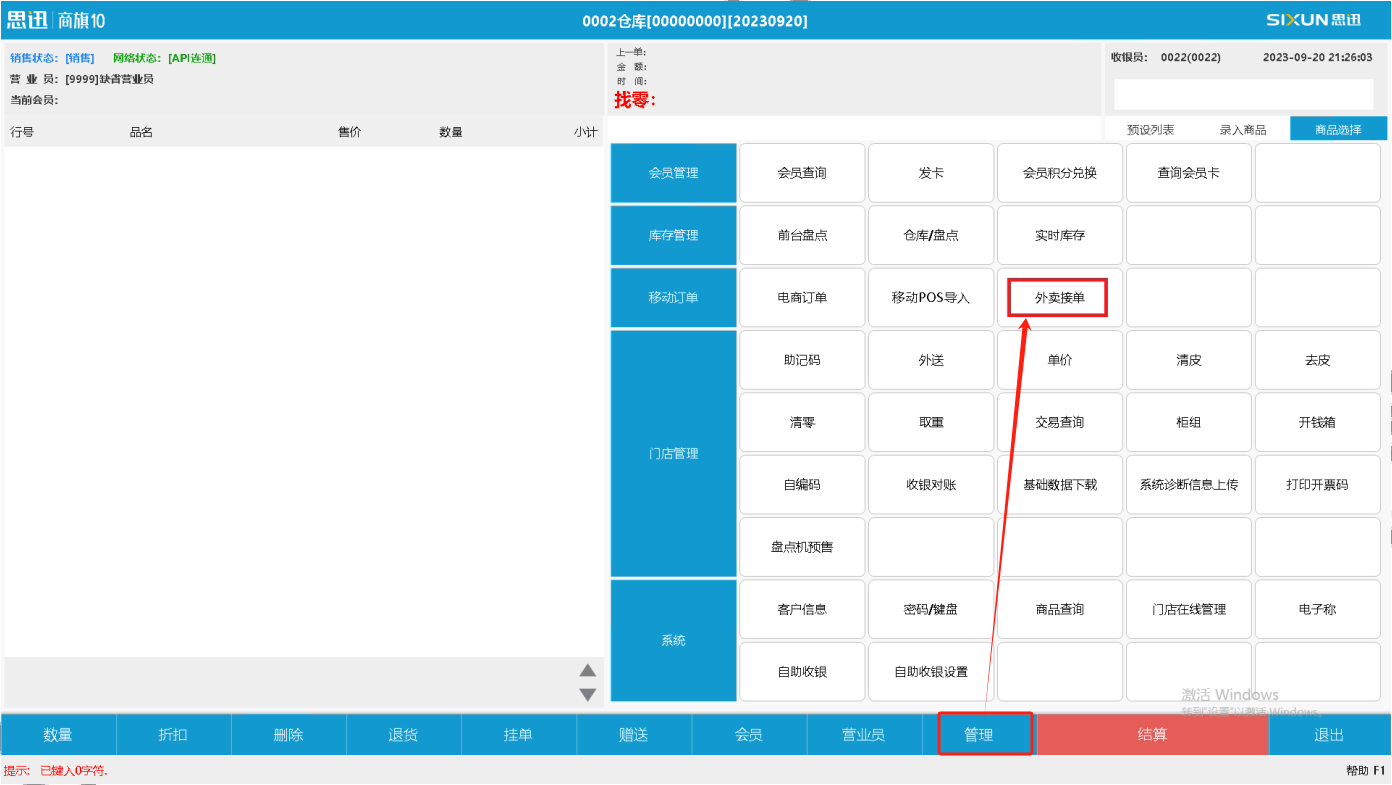Open 外卖接单
The height and width of the screenshot is (785, 1392).
[1060, 297]
